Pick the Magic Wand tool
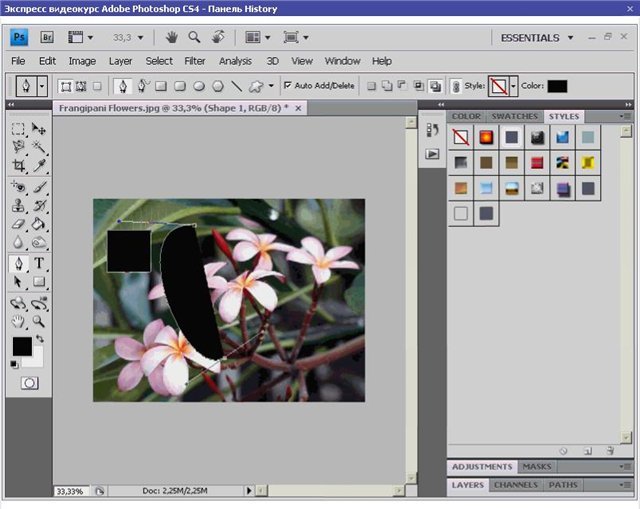Image resolution: width=640 pixels, height=509 pixels. (x=39, y=147)
